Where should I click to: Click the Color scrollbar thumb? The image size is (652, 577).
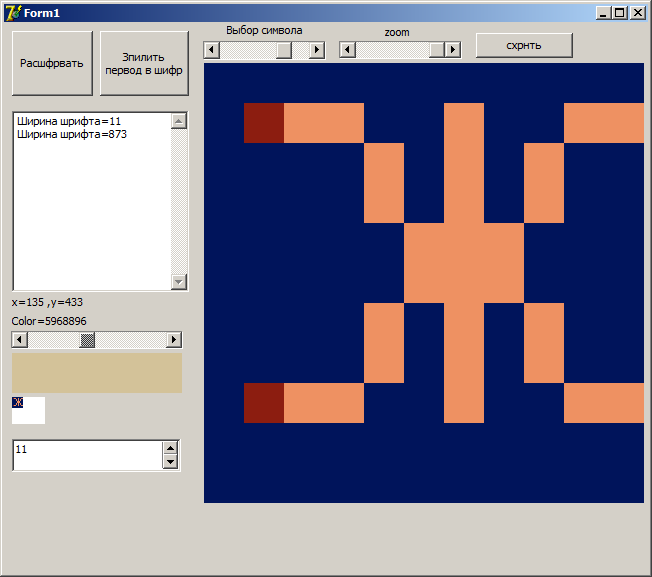click(87, 340)
